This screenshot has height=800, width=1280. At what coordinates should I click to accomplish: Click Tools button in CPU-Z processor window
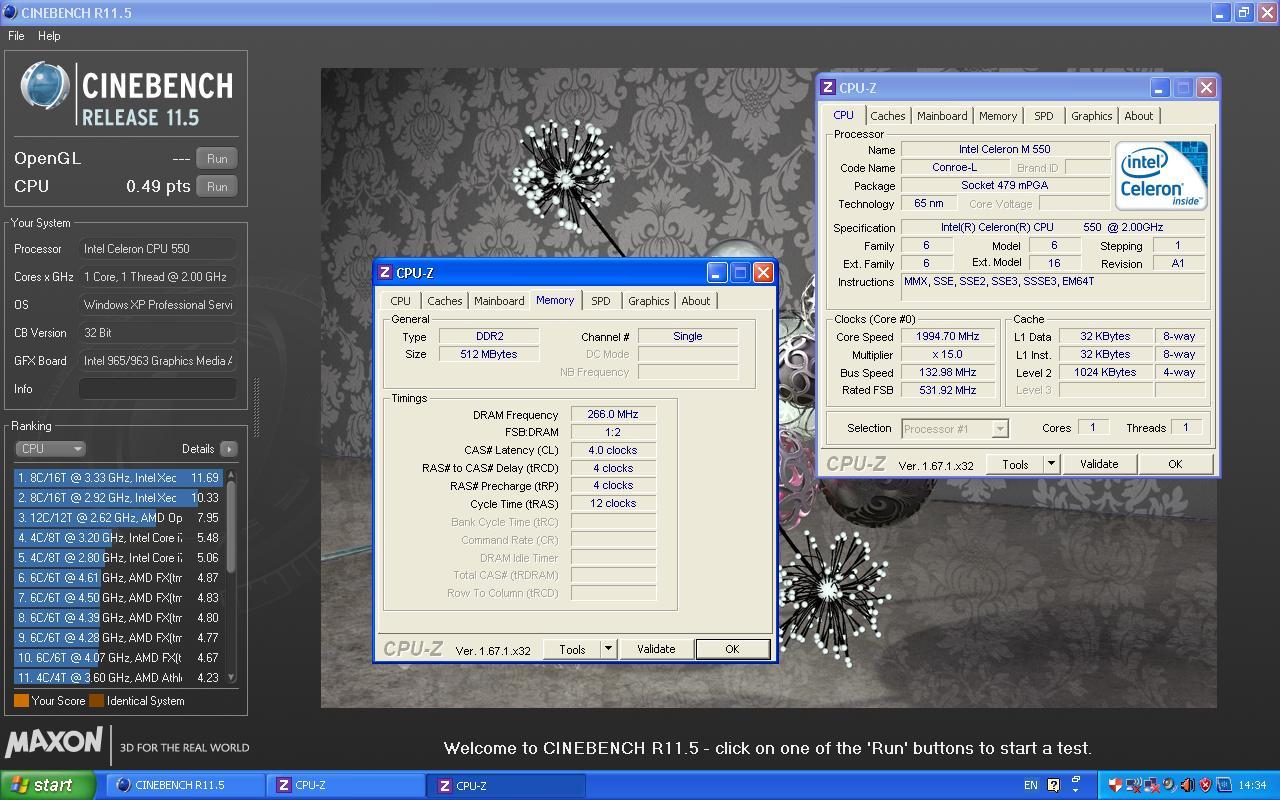point(1015,464)
